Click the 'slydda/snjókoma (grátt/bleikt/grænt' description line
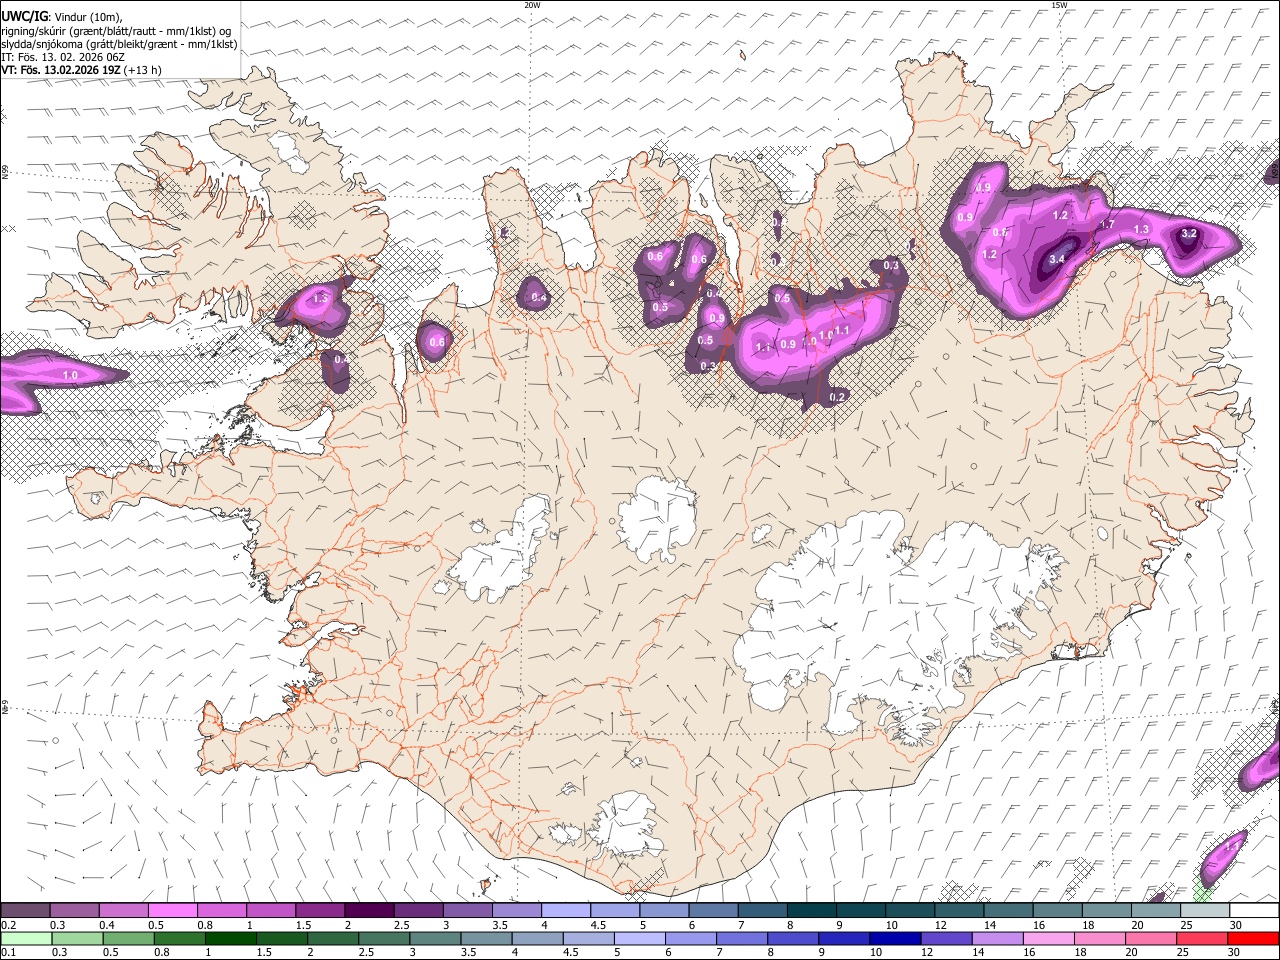This screenshot has width=1280, height=960. coord(119,44)
